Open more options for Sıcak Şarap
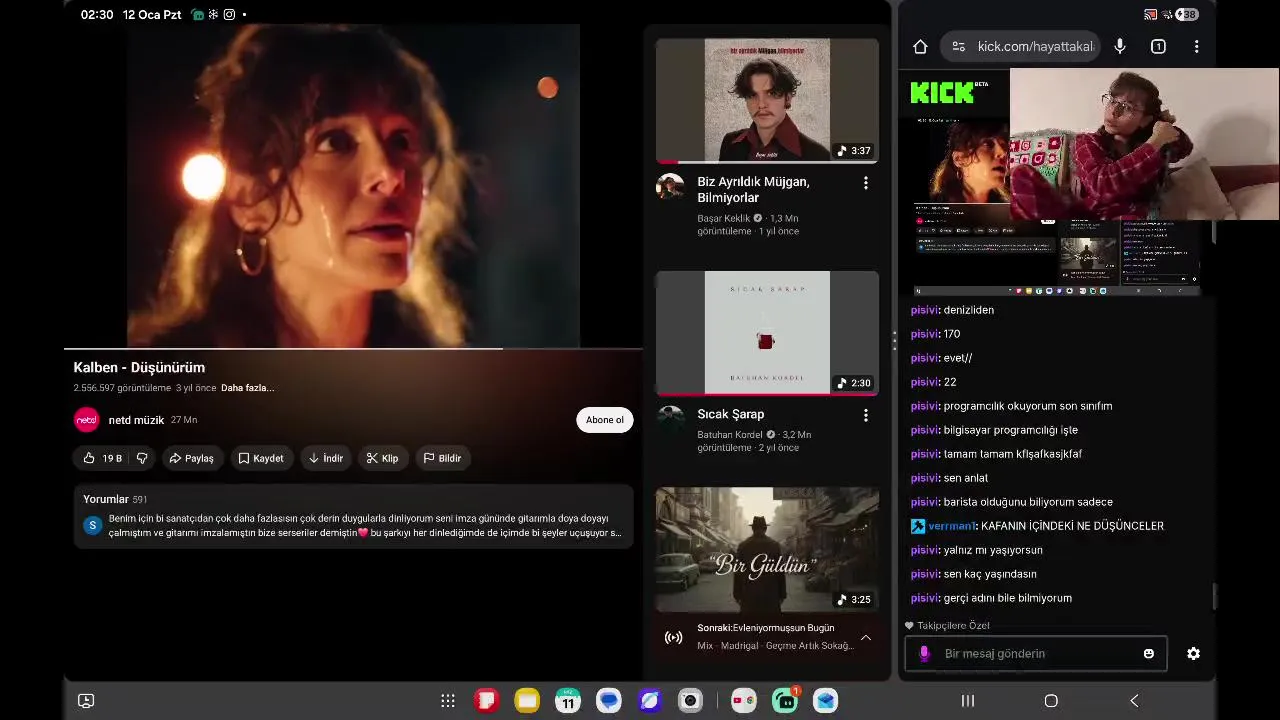Viewport: 1280px width, 720px height. point(865,415)
